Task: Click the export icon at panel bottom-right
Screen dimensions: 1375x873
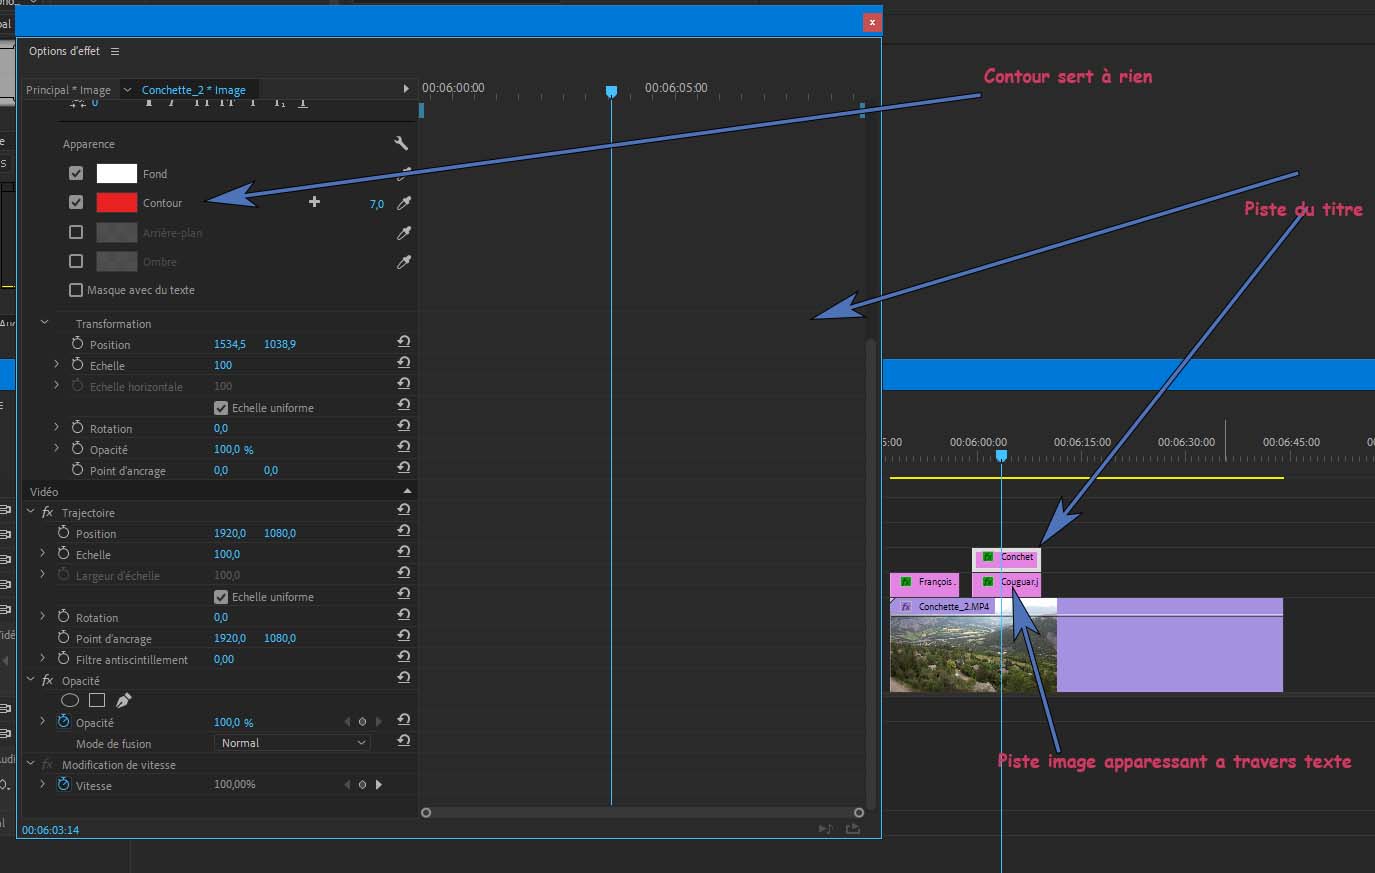Action: [x=853, y=829]
